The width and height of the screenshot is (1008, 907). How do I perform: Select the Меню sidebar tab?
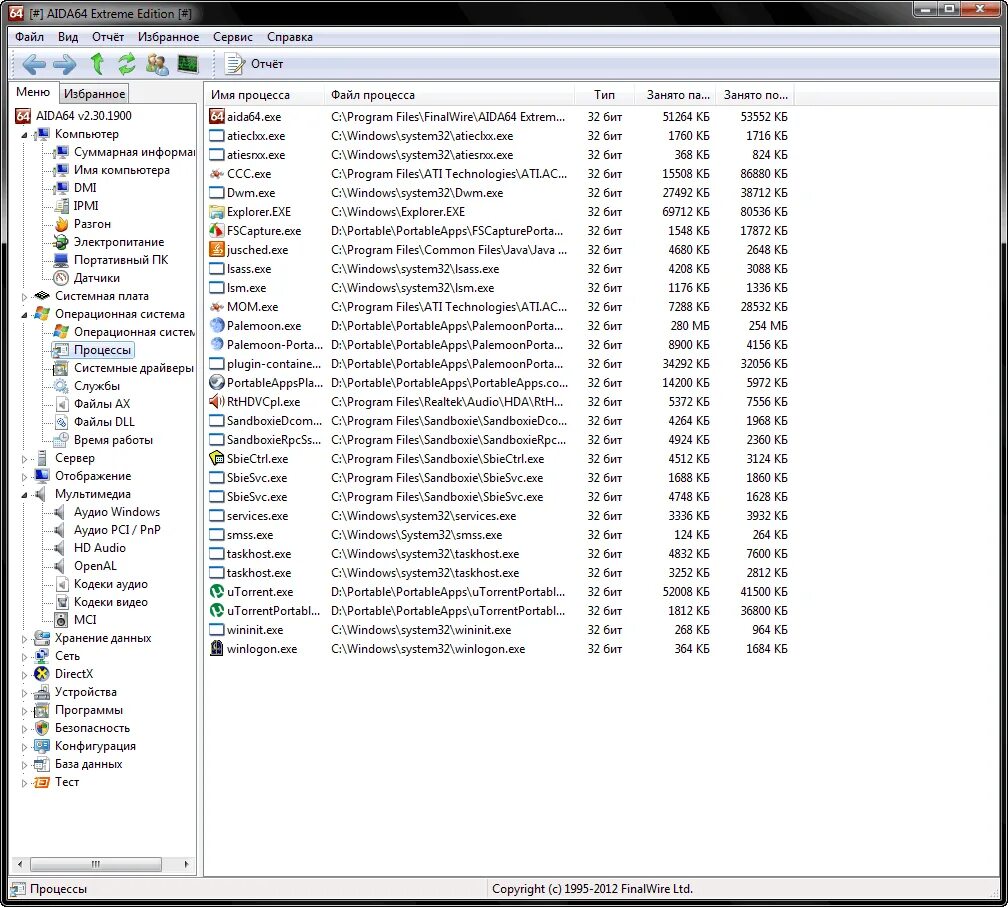(x=33, y=92)
